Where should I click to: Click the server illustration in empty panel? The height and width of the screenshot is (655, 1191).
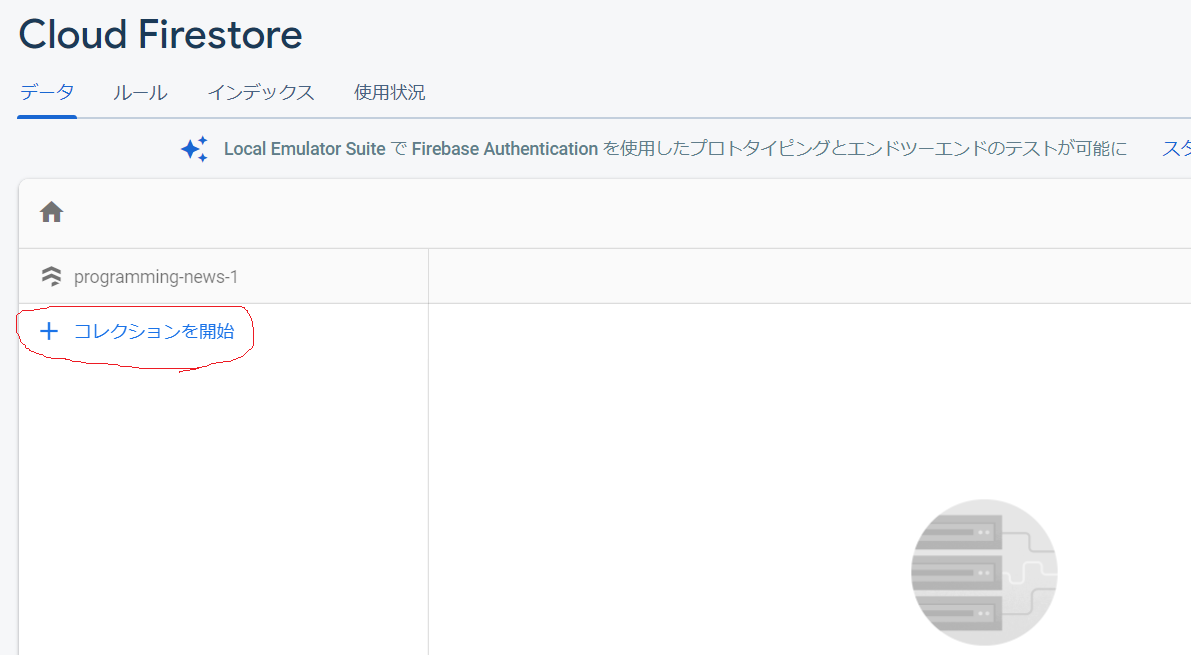tap(984, 572)
